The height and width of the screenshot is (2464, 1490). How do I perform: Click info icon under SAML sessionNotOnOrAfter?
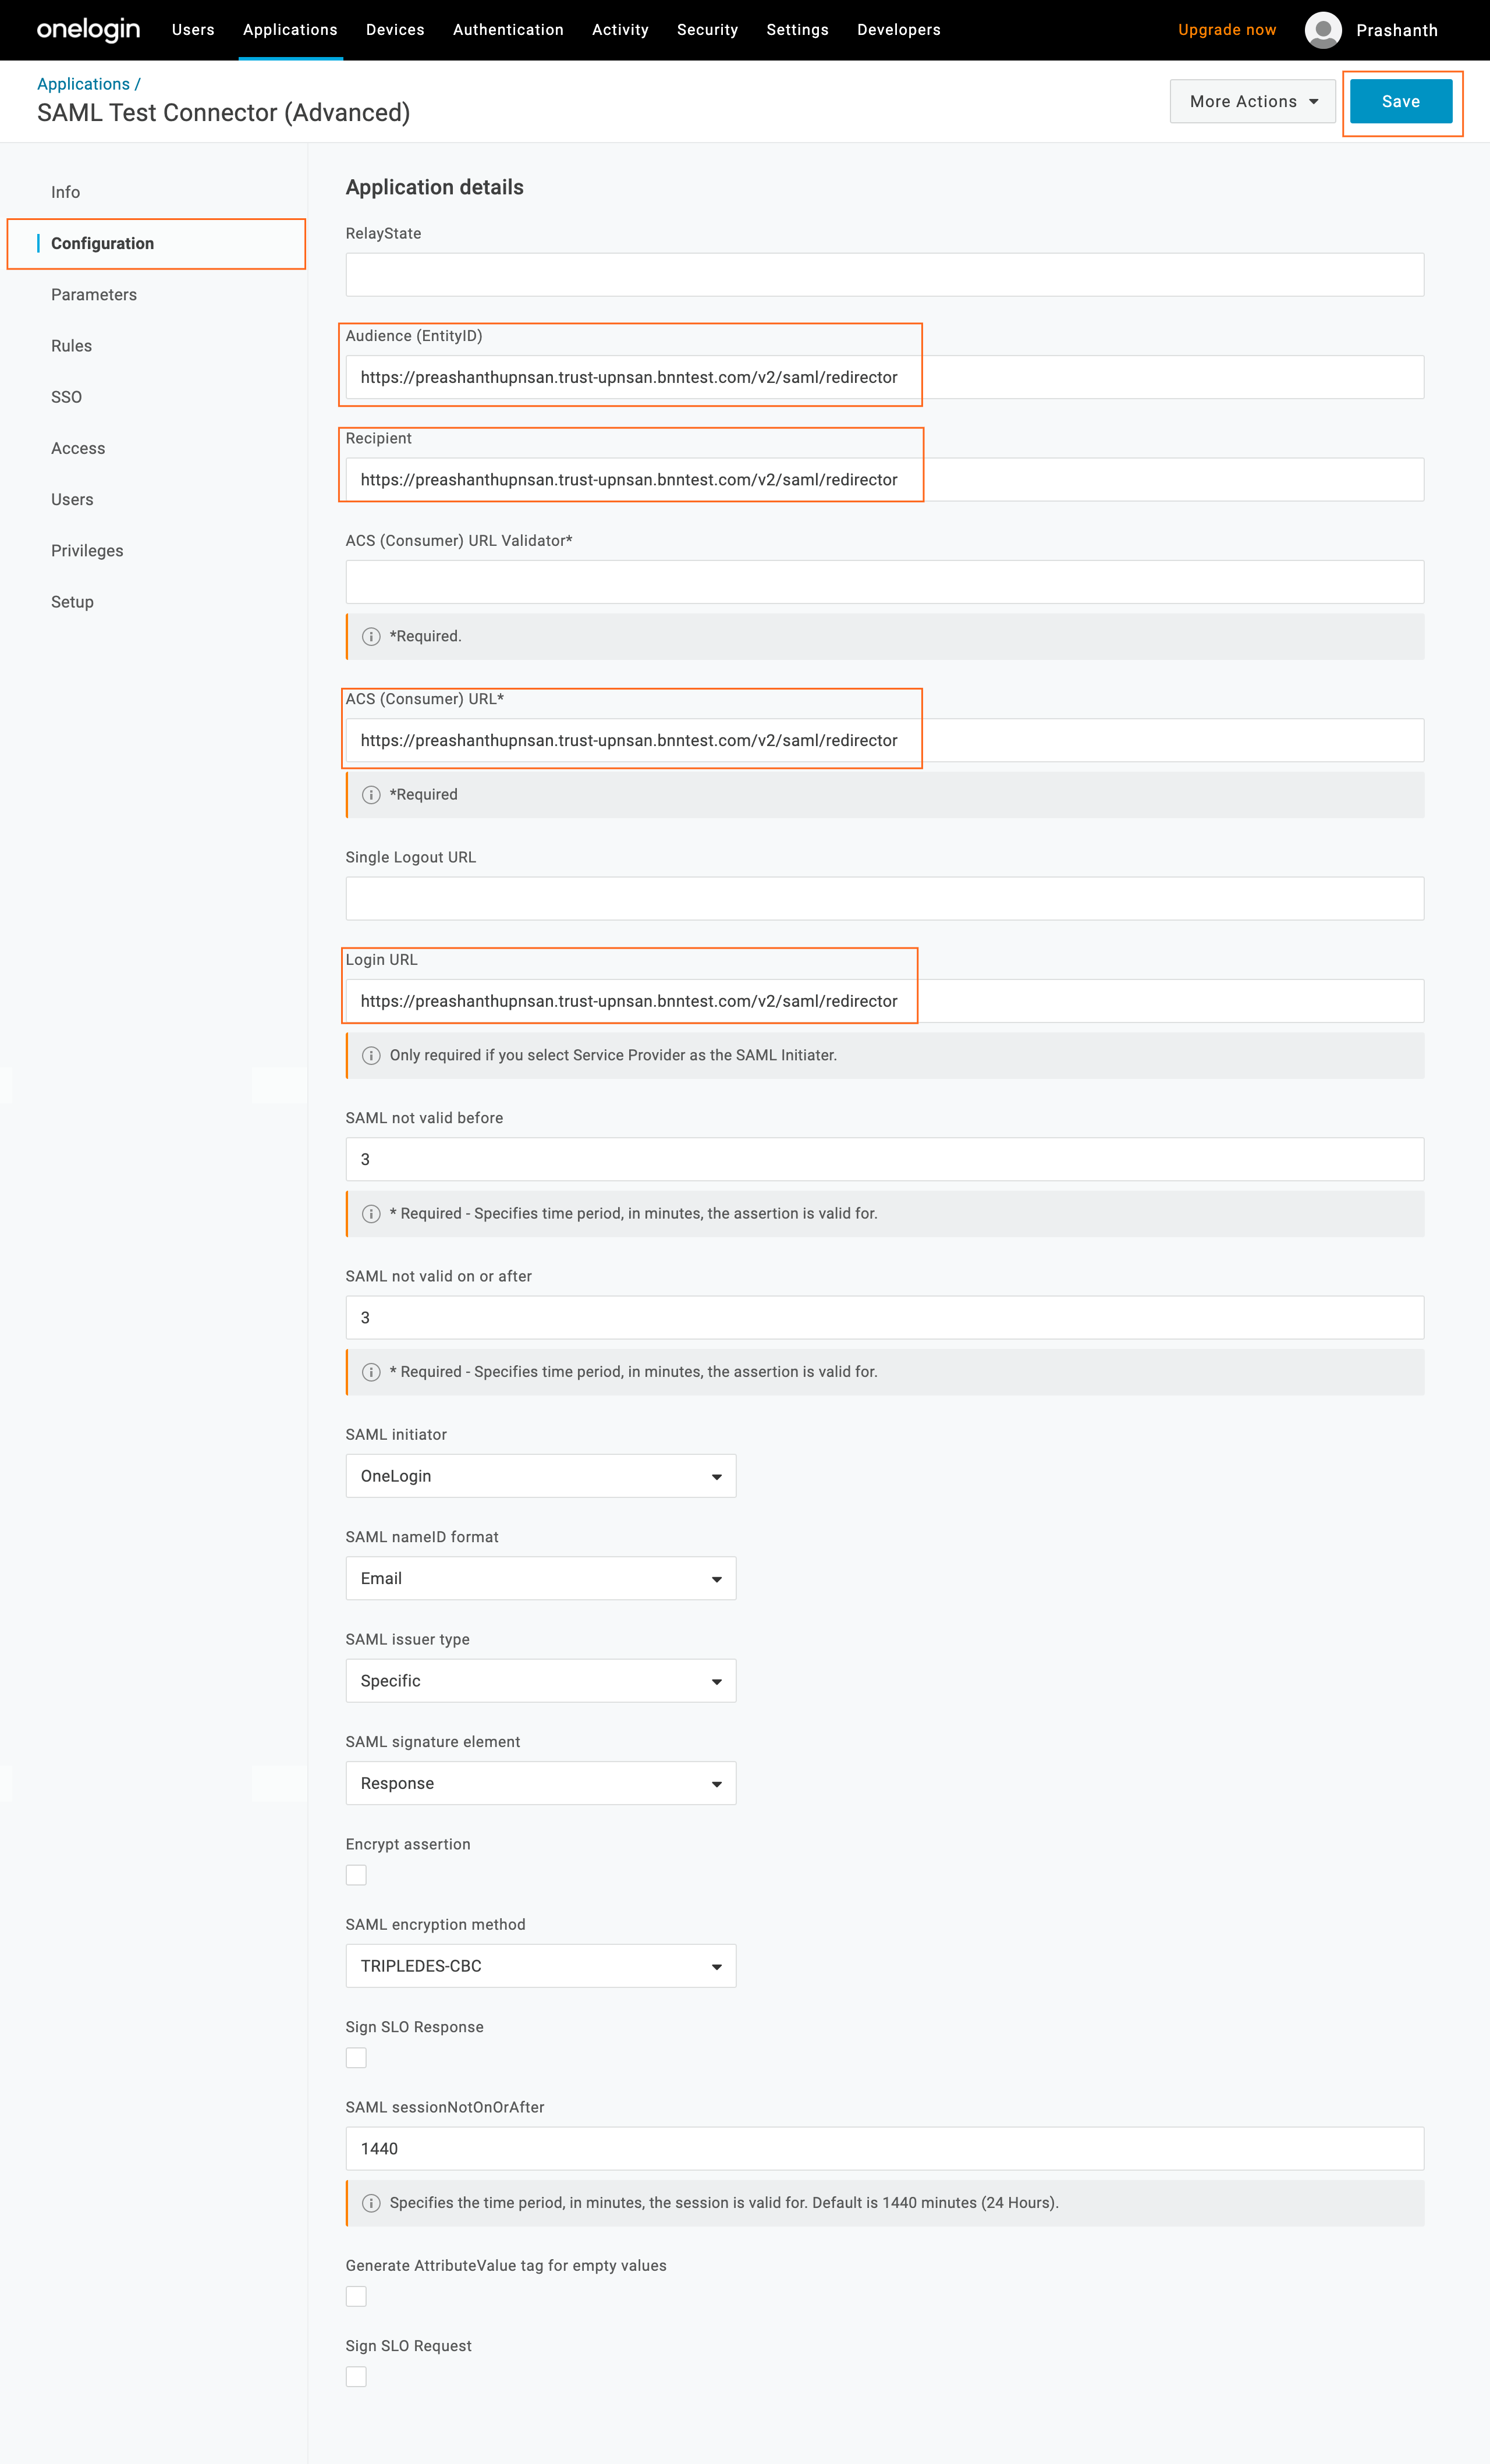tap(371, 2203)
